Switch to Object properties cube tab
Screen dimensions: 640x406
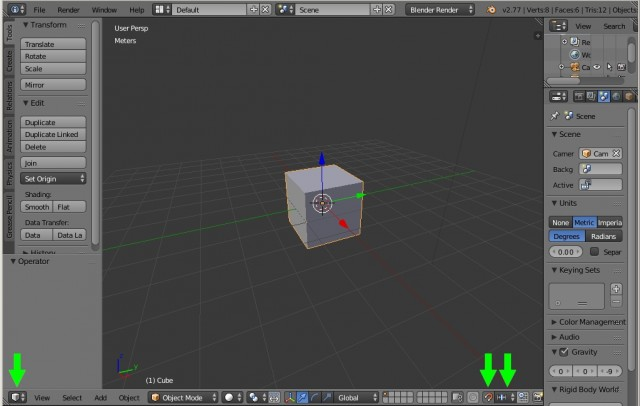tap(629, 96)
